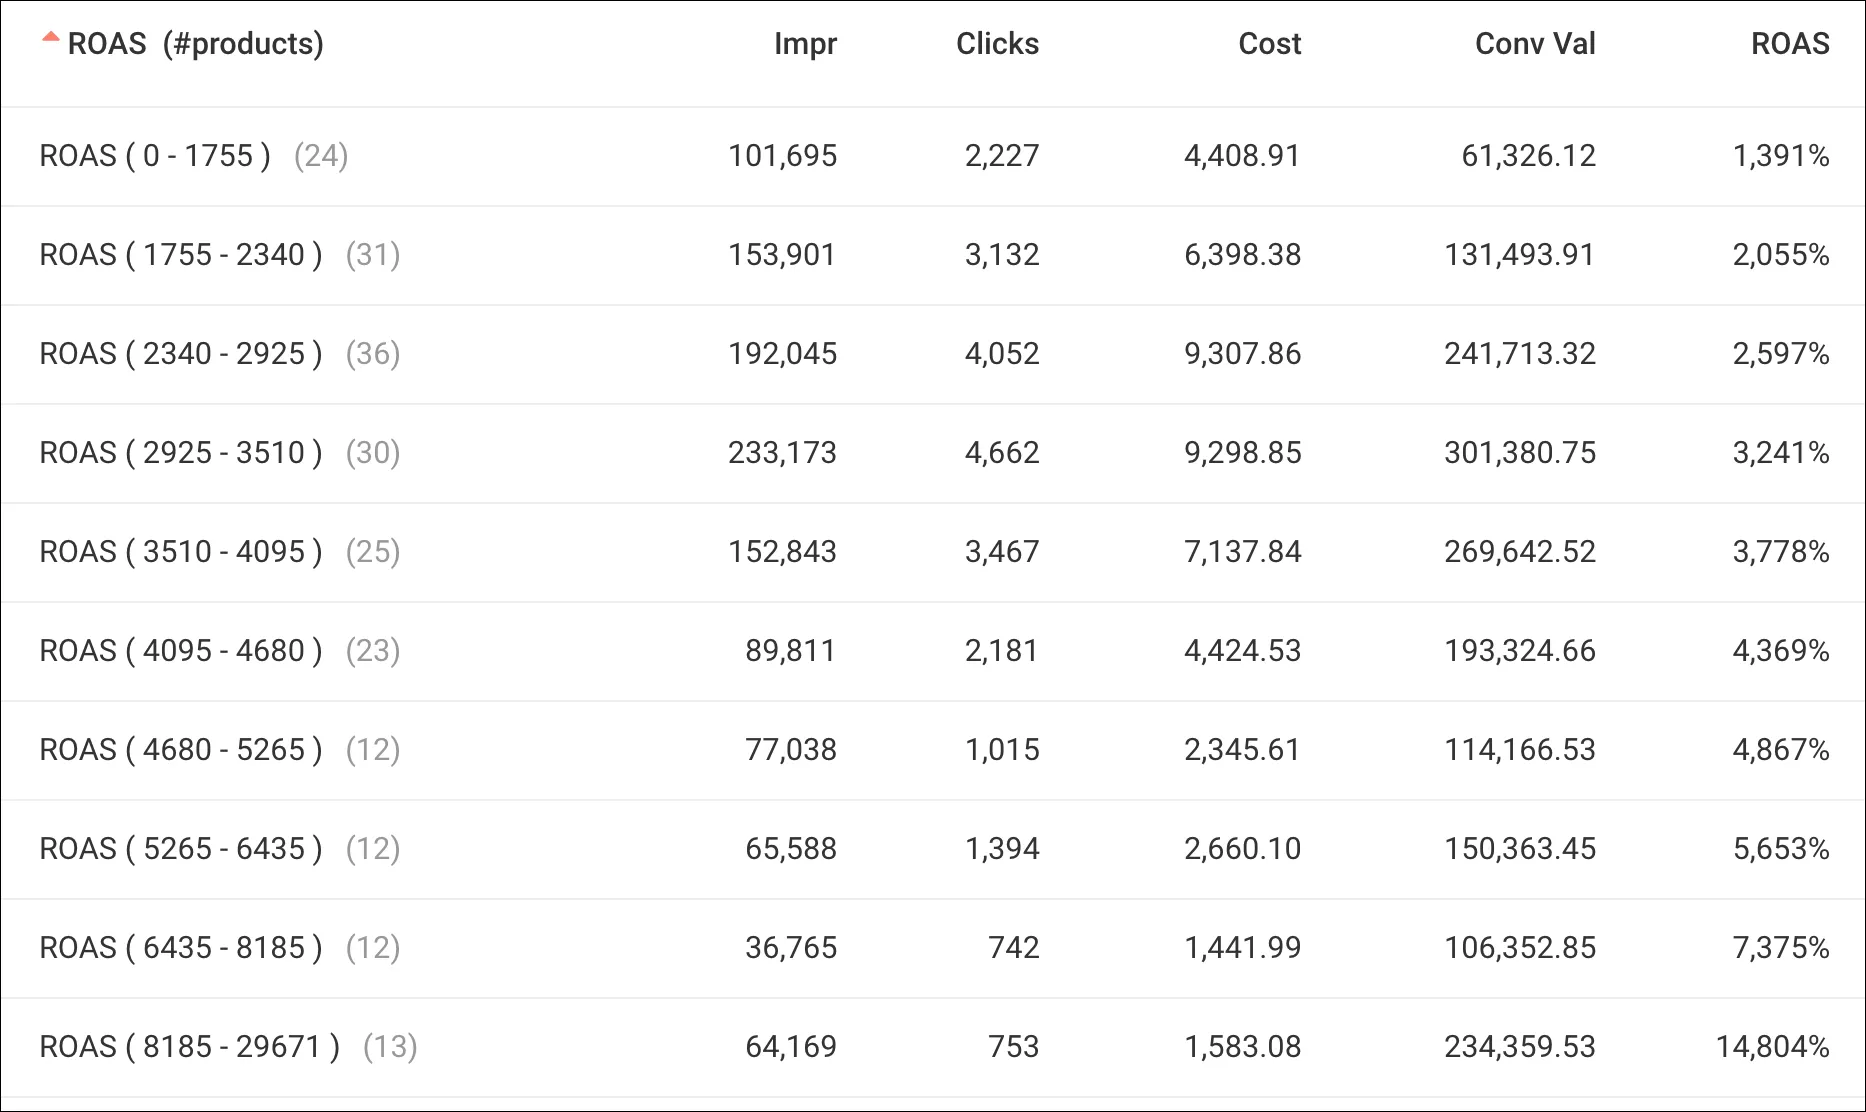This screenshot has height=1112, width=1866.
Task: Sort table by Conv Val header
Action: [1535, 44]
